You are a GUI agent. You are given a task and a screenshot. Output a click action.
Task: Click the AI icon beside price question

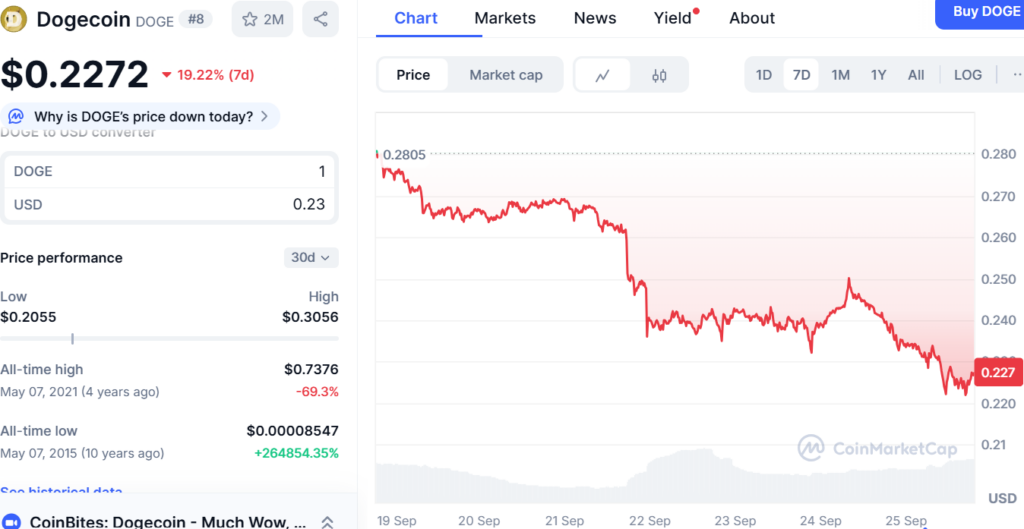point(17,117)
